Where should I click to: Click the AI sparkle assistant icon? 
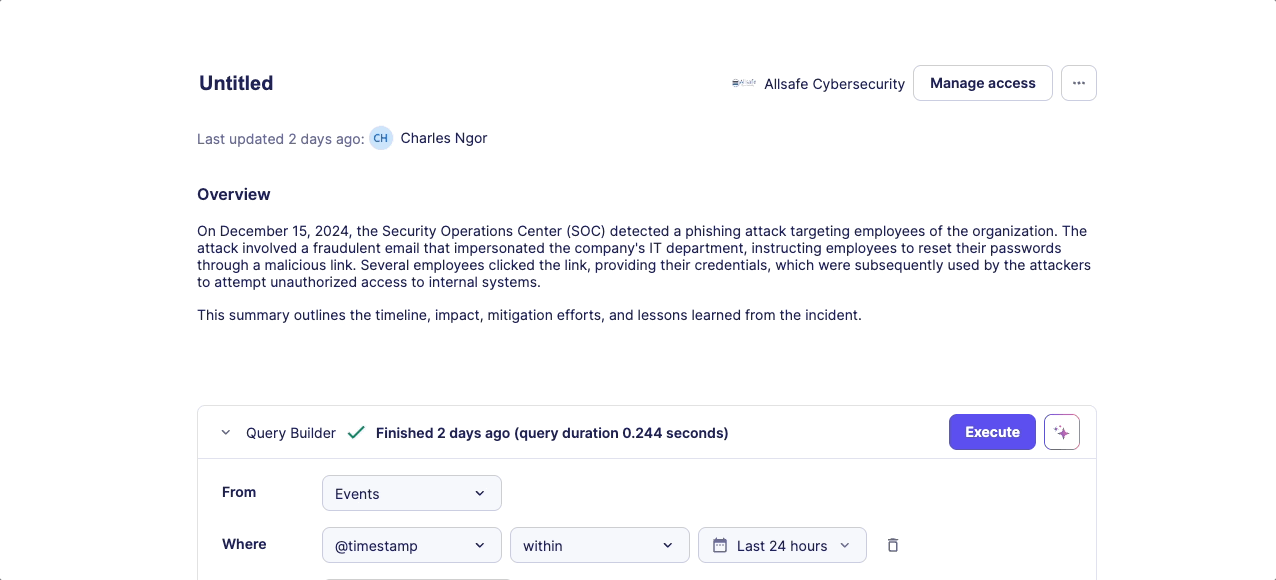click(x=1061, y=432)
